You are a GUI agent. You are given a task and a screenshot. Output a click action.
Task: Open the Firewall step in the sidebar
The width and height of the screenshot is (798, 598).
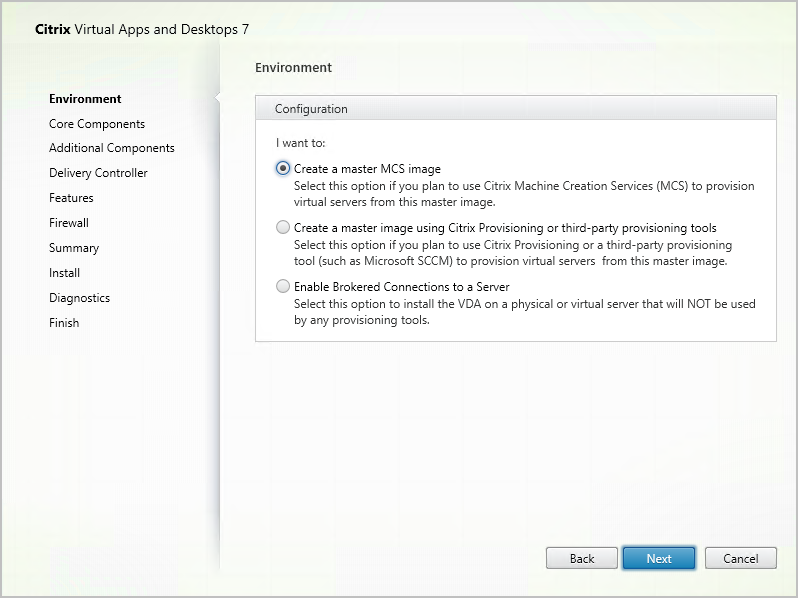click(69, 223)
